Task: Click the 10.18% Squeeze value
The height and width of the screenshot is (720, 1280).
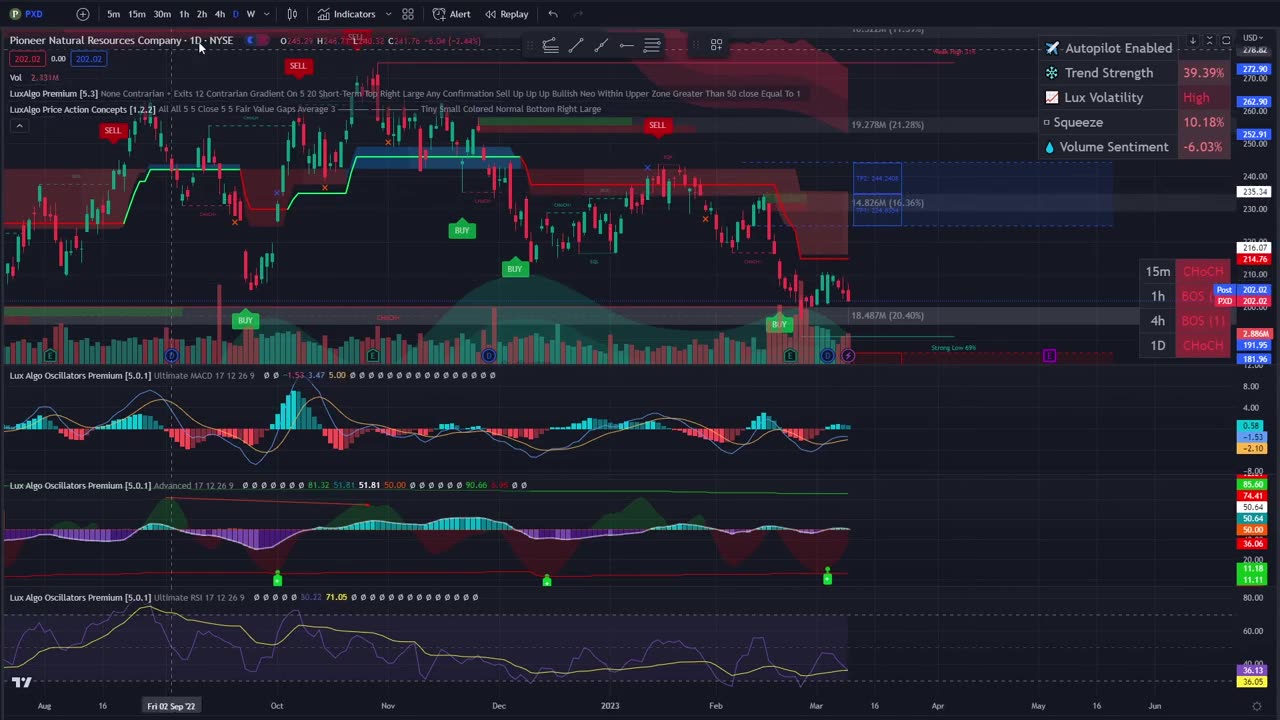Action: (1203, 122)
